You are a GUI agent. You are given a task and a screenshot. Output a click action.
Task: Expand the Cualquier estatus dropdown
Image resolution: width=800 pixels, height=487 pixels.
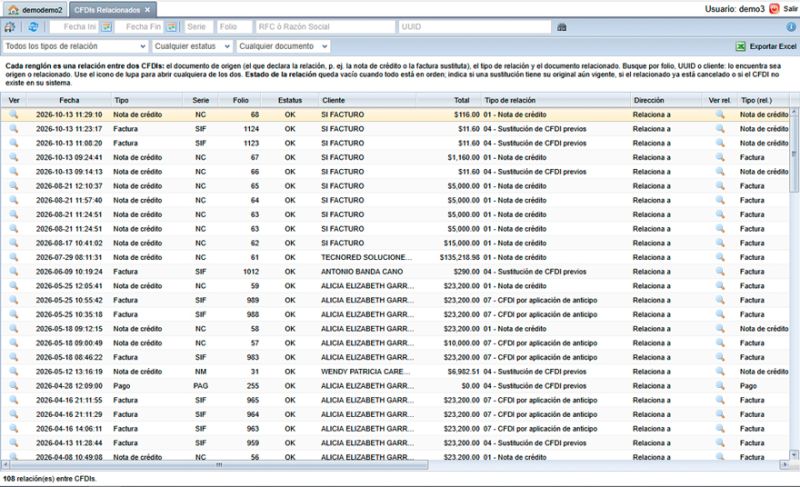192,46
